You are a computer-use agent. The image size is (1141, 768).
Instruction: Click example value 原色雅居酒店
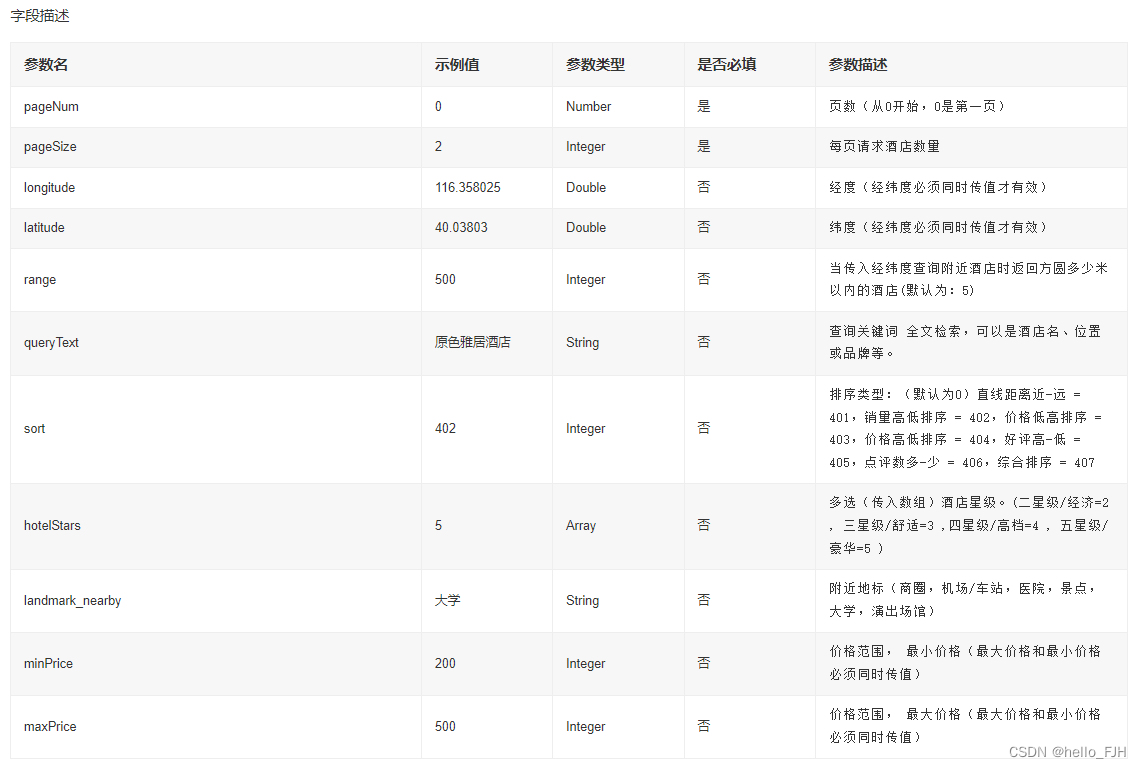coord(473,342)
